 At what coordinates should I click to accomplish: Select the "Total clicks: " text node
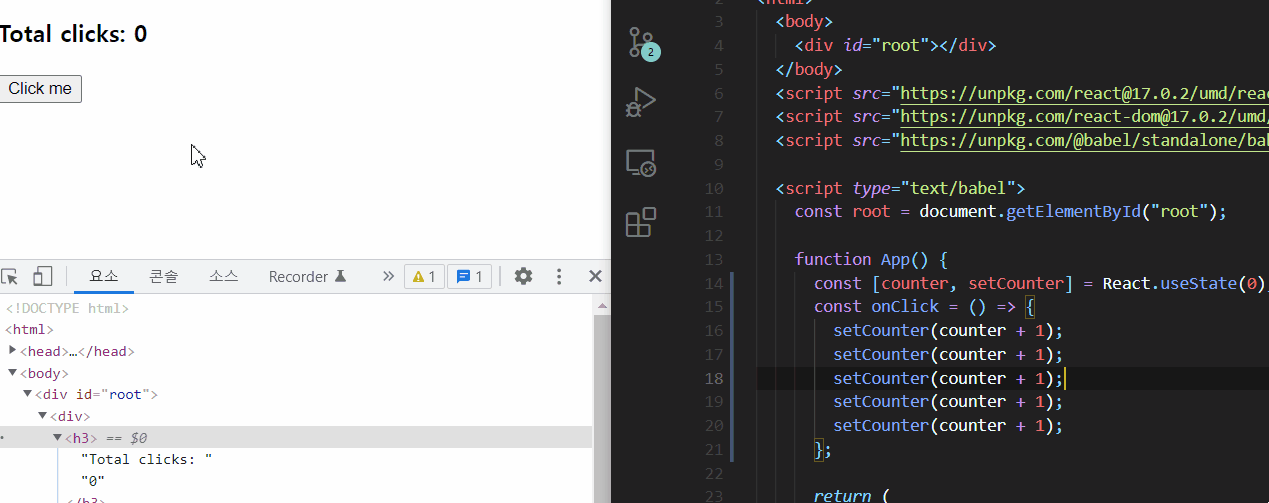coord(147,459)
